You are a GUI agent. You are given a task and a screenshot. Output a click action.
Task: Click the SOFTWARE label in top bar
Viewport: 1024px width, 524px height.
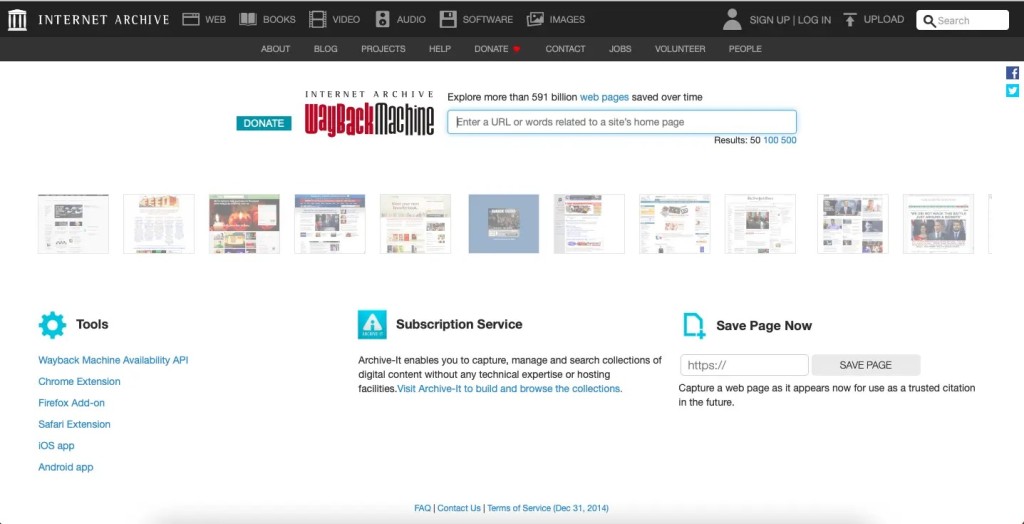(488, 20)
